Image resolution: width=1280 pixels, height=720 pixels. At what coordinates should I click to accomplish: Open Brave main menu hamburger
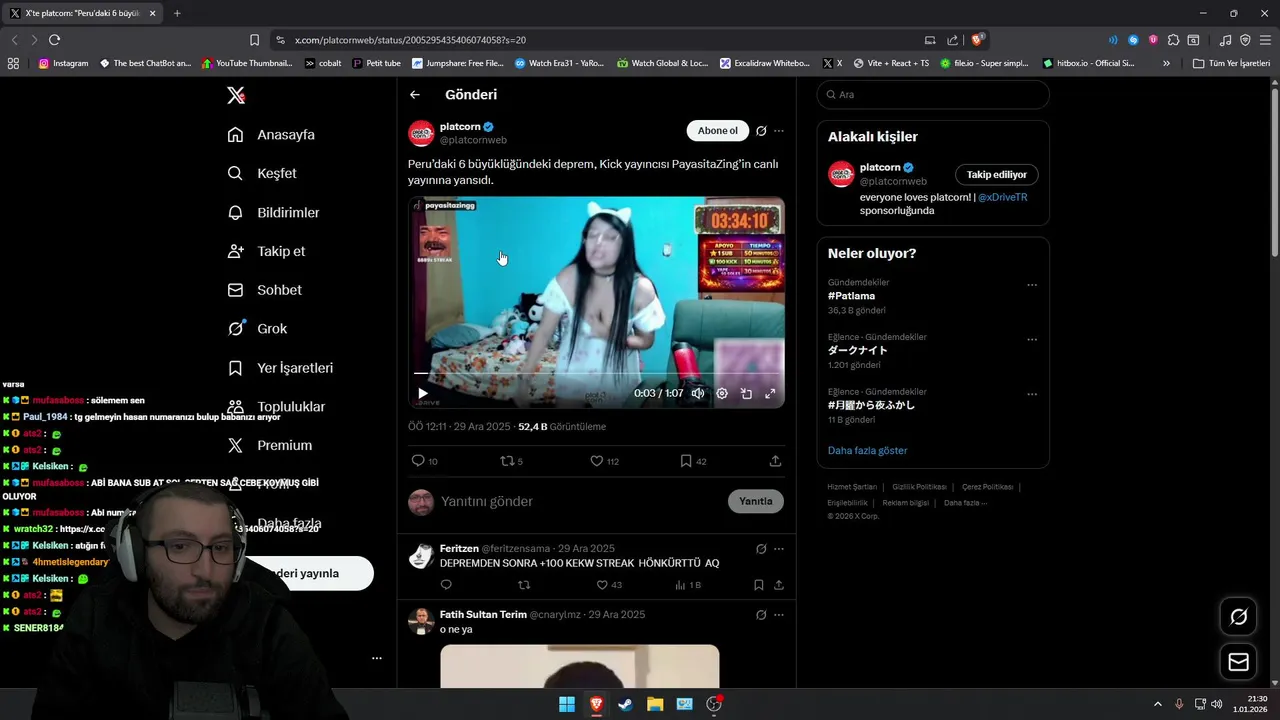1265,40
